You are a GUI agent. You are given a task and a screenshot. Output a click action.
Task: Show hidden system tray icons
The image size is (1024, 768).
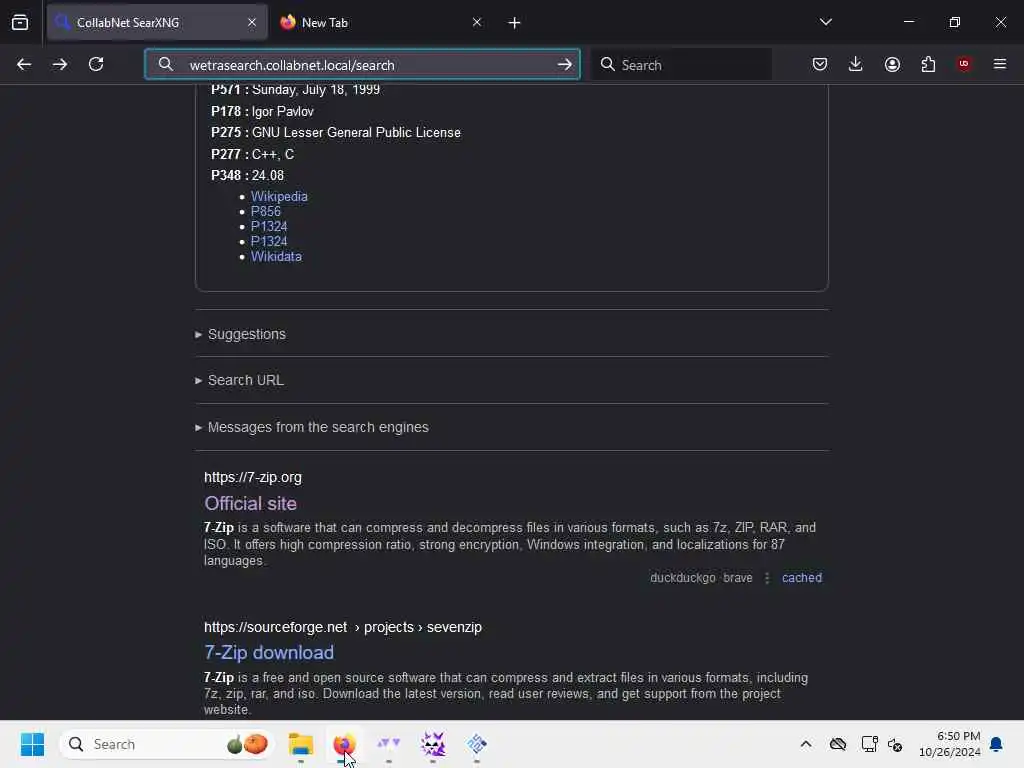click(806, 744)
